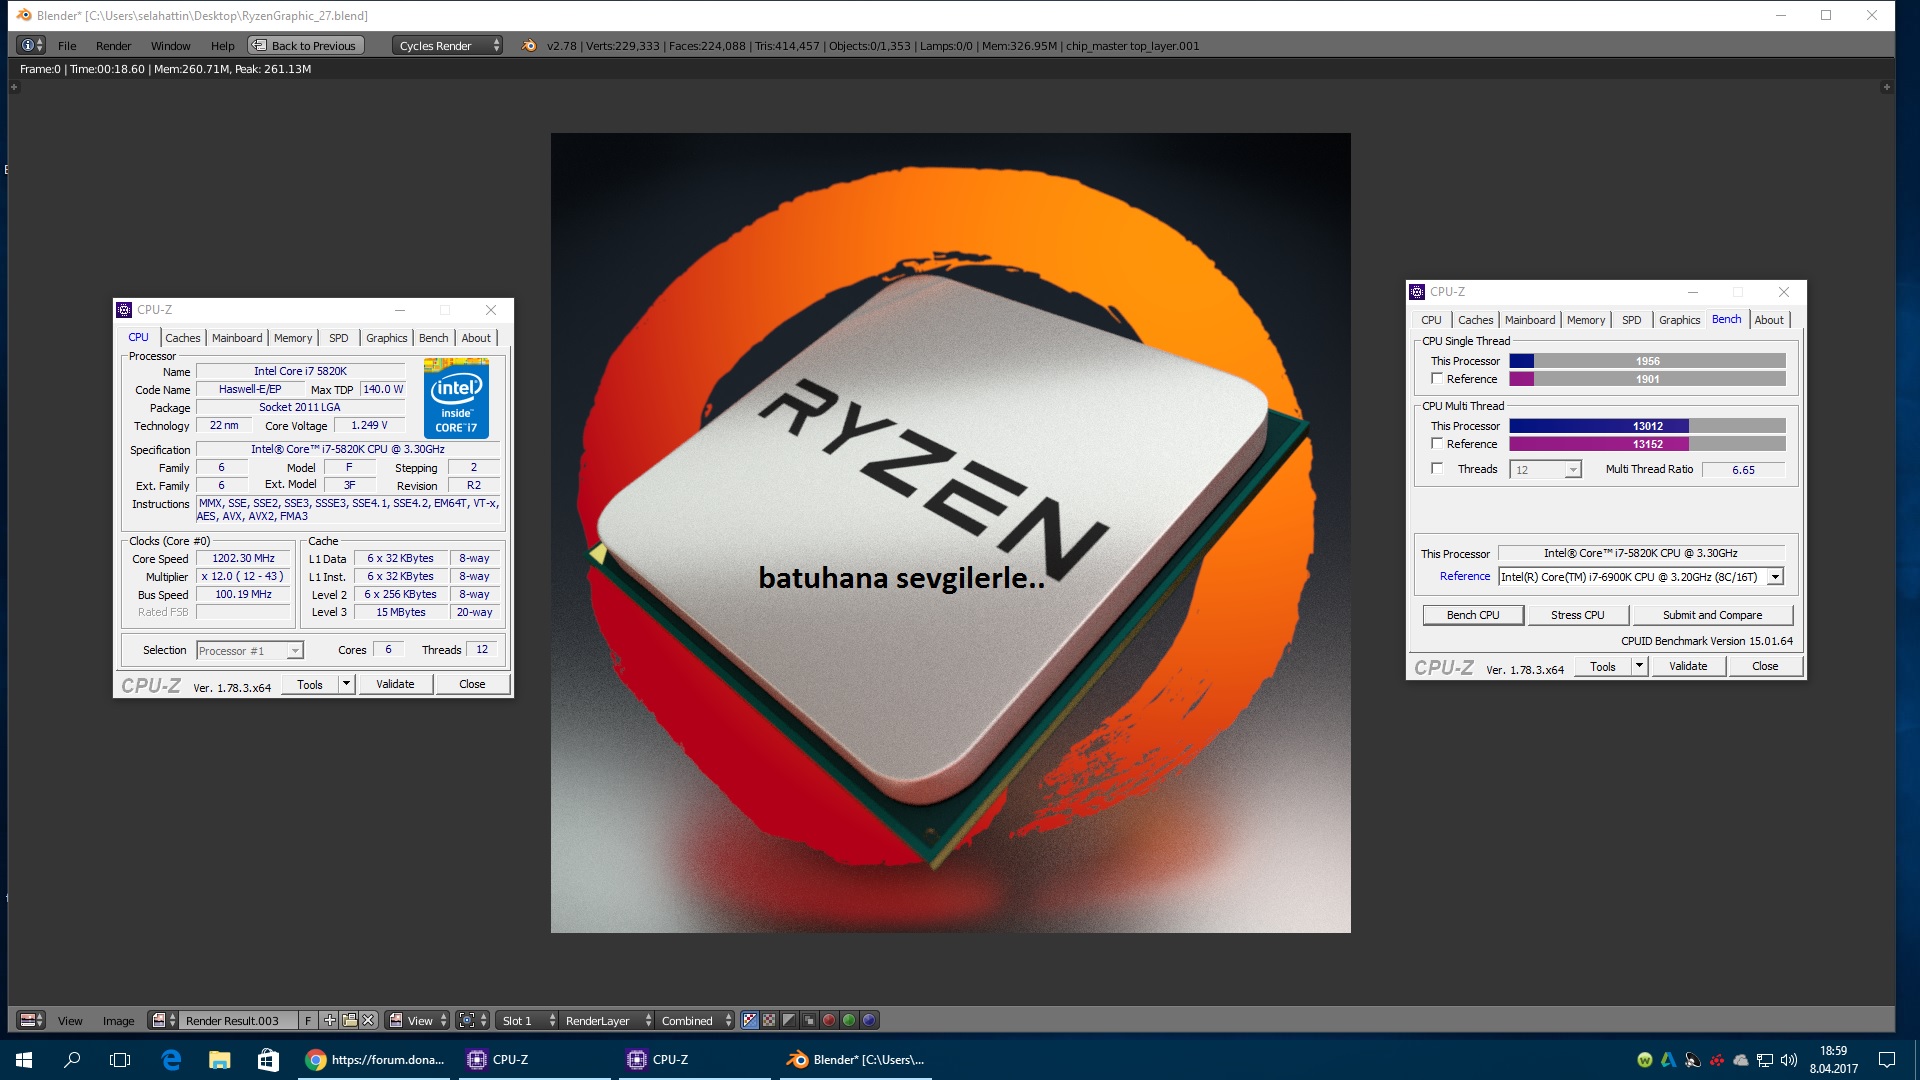Open the pivot point selector icon
1920x1080 pixels.
coord(473,1020)
